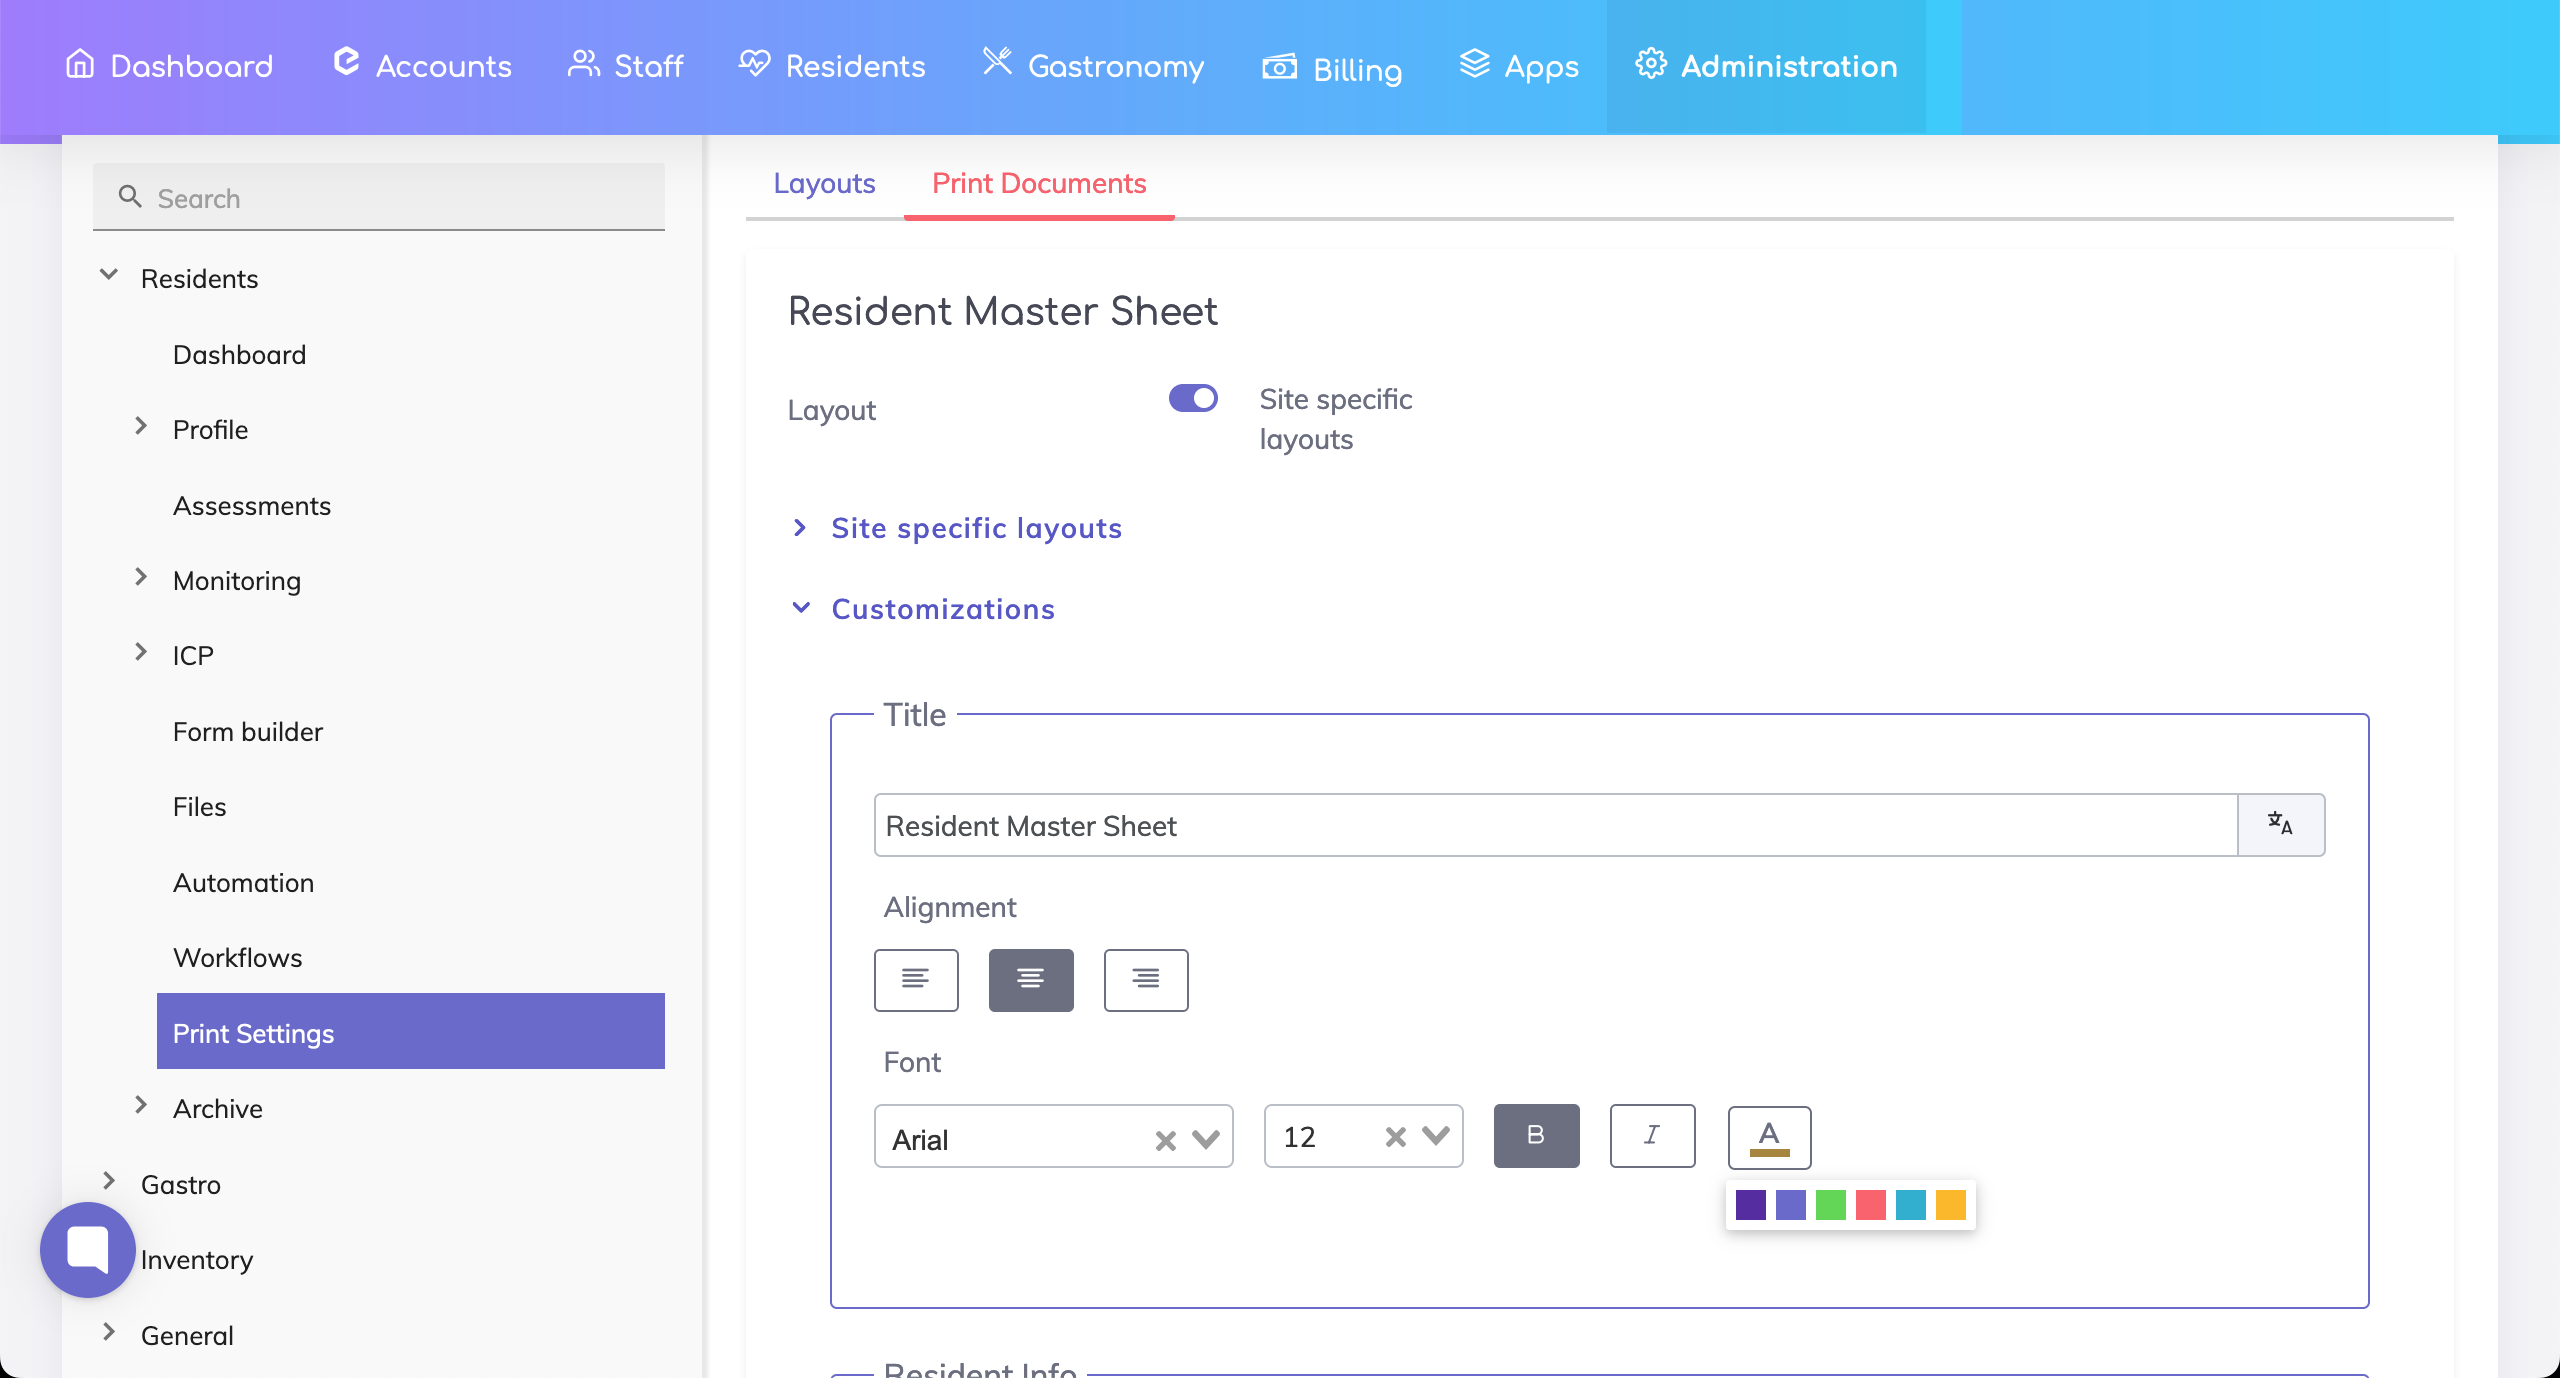The height and width of the screenshot is (1378, 2560).
Task: Switch to the Layouts tab
Action: (824, 183)
